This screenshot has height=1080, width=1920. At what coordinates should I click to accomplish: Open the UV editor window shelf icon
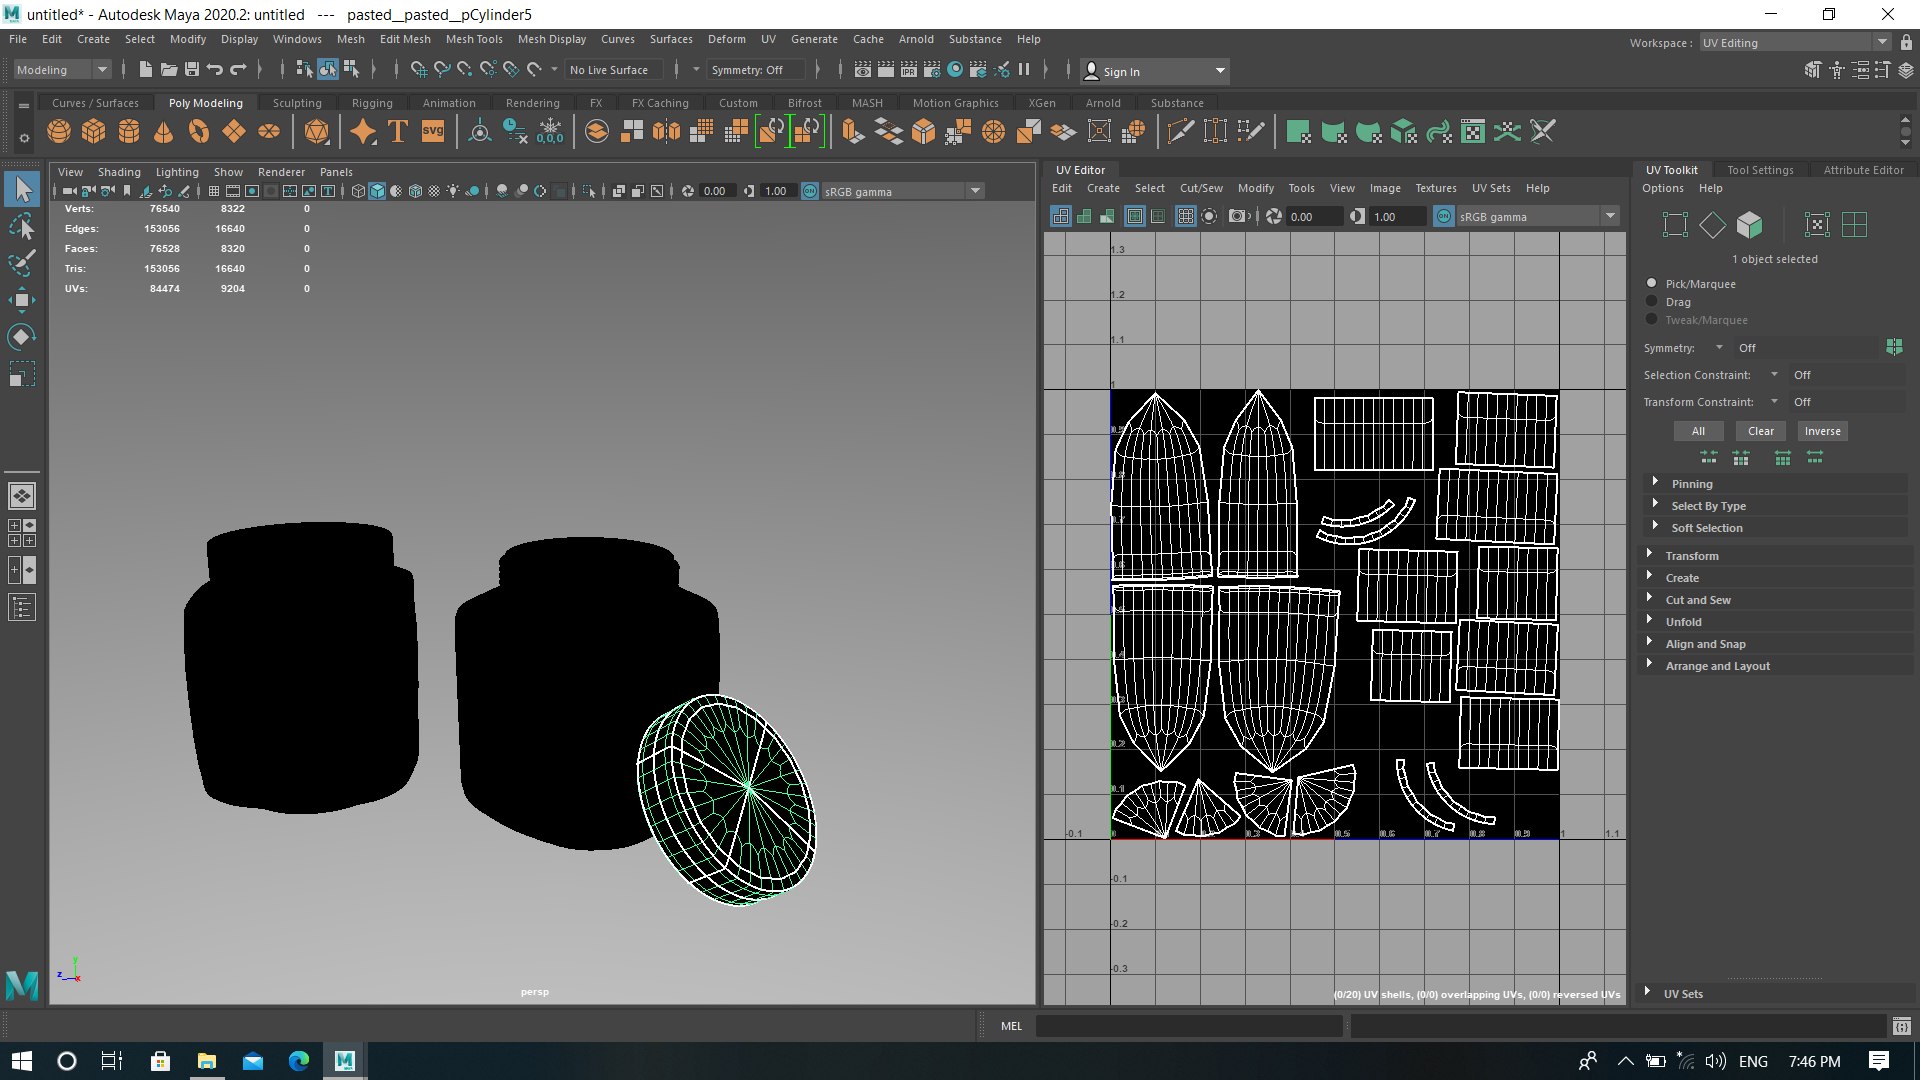(1473, 132)
